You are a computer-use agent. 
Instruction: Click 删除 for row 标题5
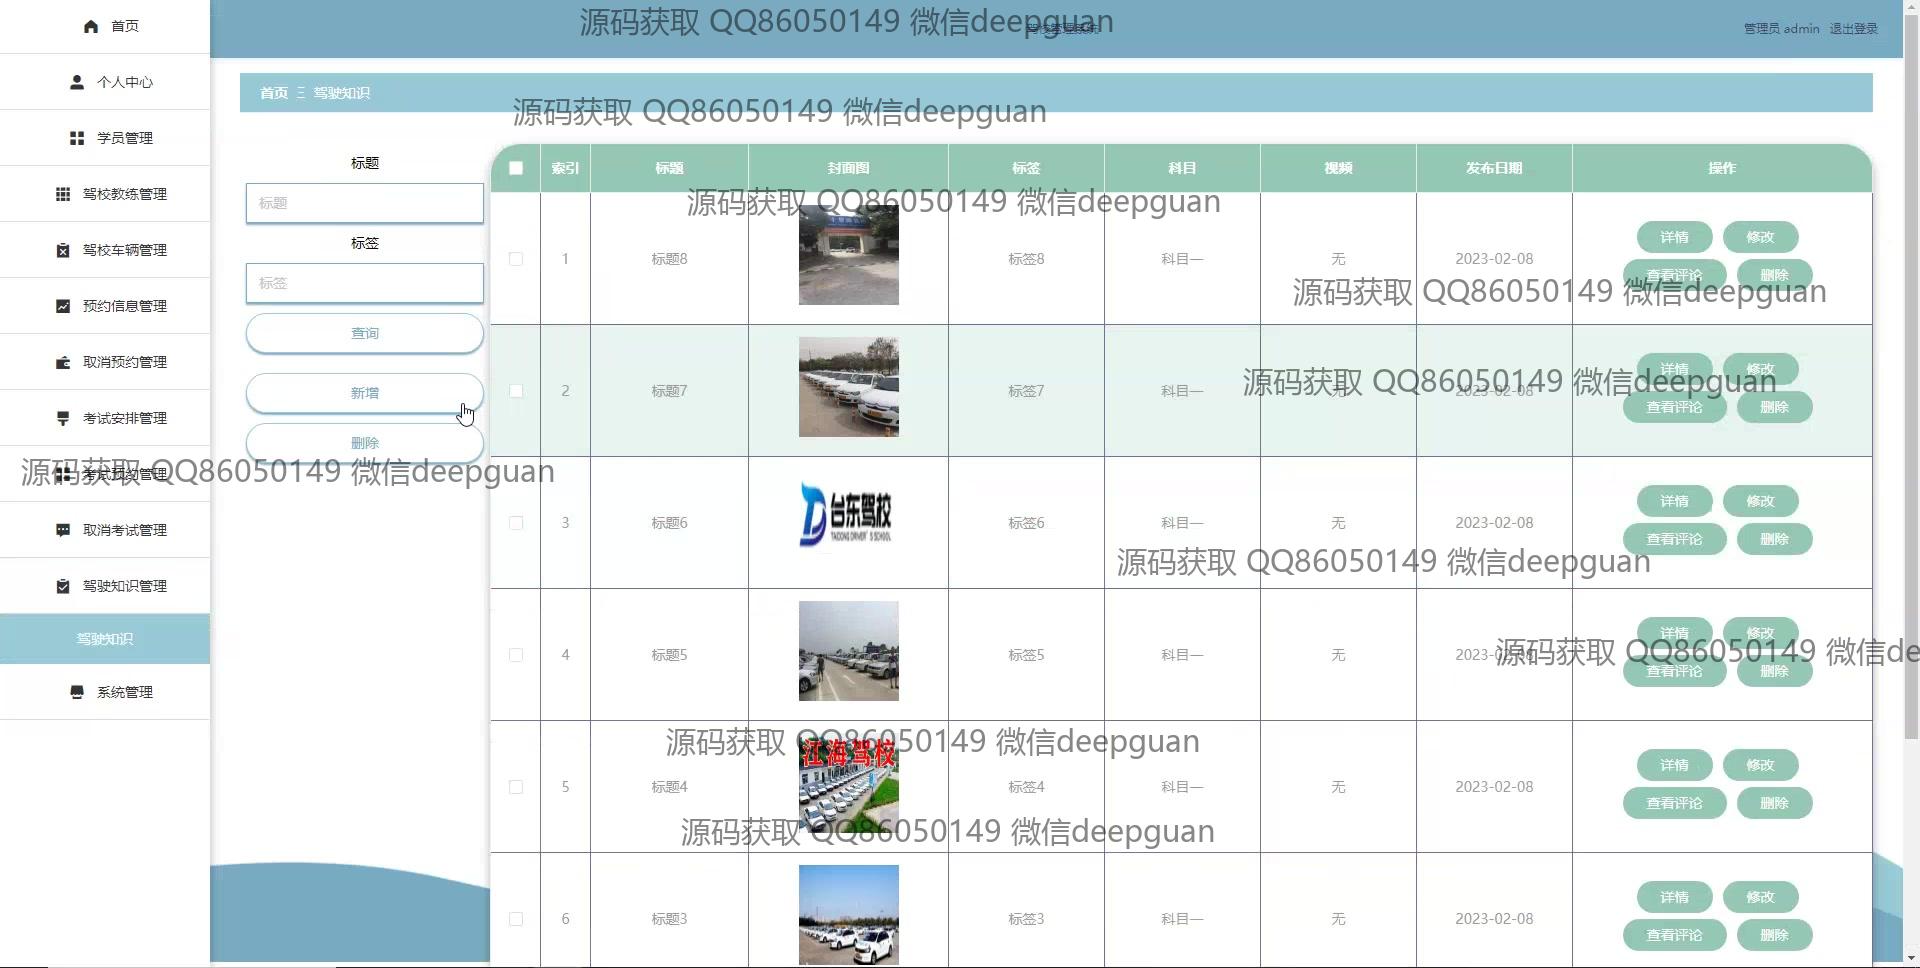pyautogui.click(x=1774, y=671)
